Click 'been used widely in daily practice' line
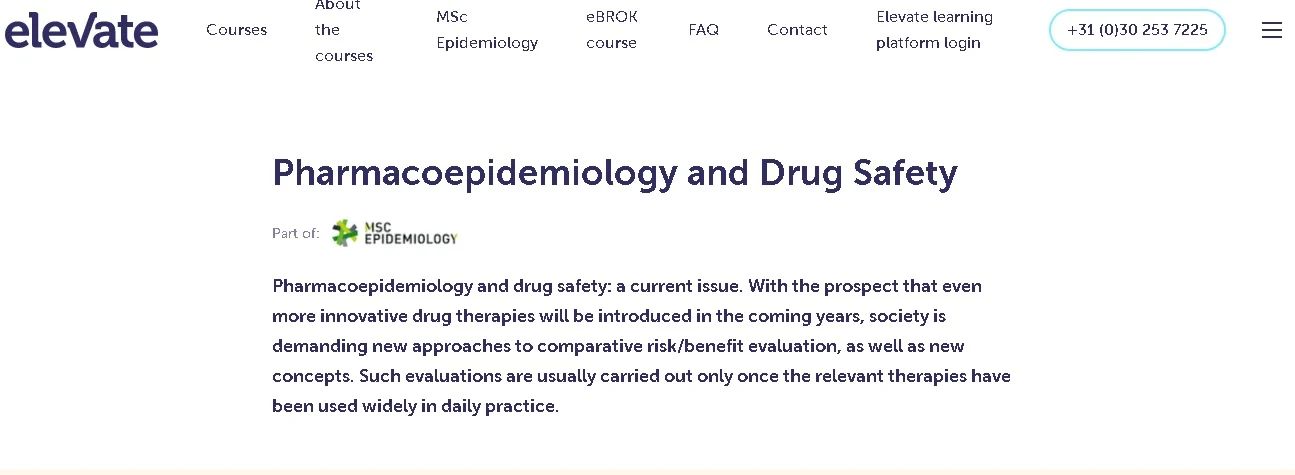 coord(415,407)
